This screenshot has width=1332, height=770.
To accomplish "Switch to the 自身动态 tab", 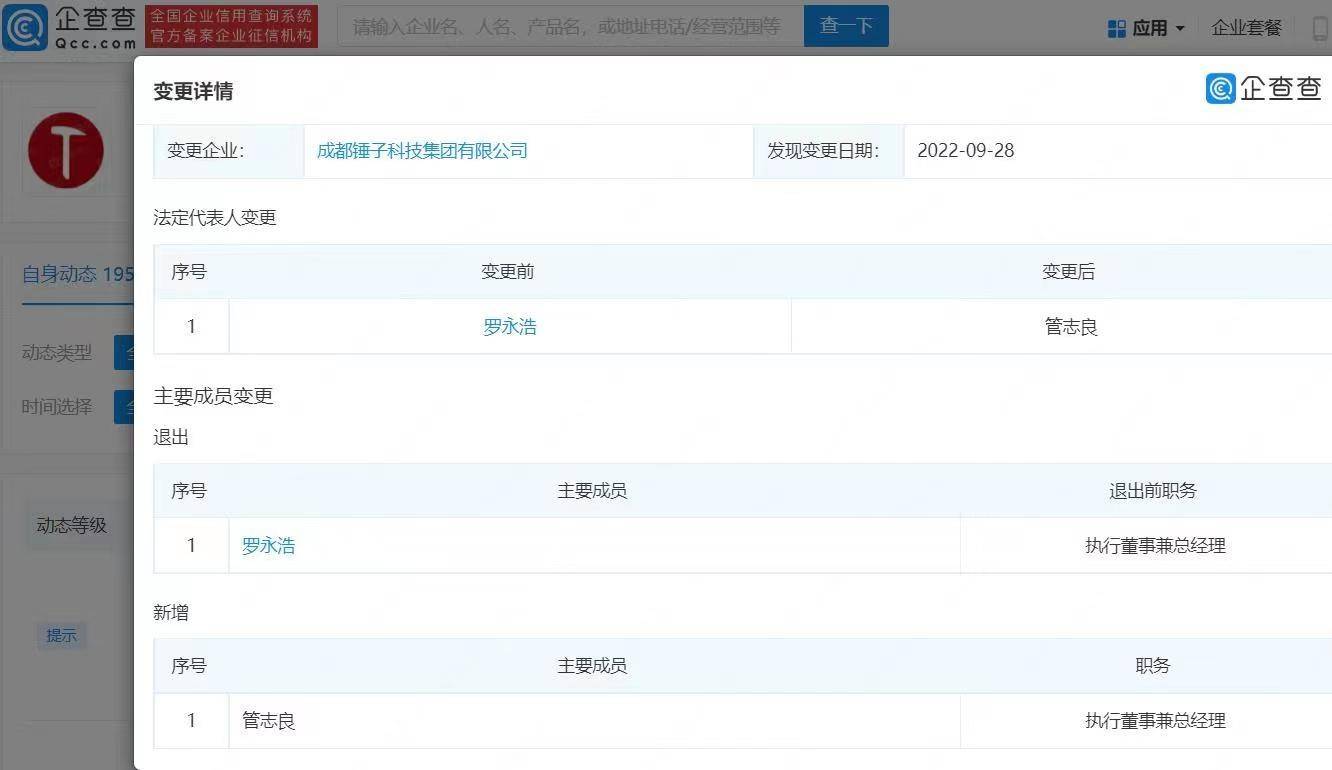I will [x=76, y=274].
